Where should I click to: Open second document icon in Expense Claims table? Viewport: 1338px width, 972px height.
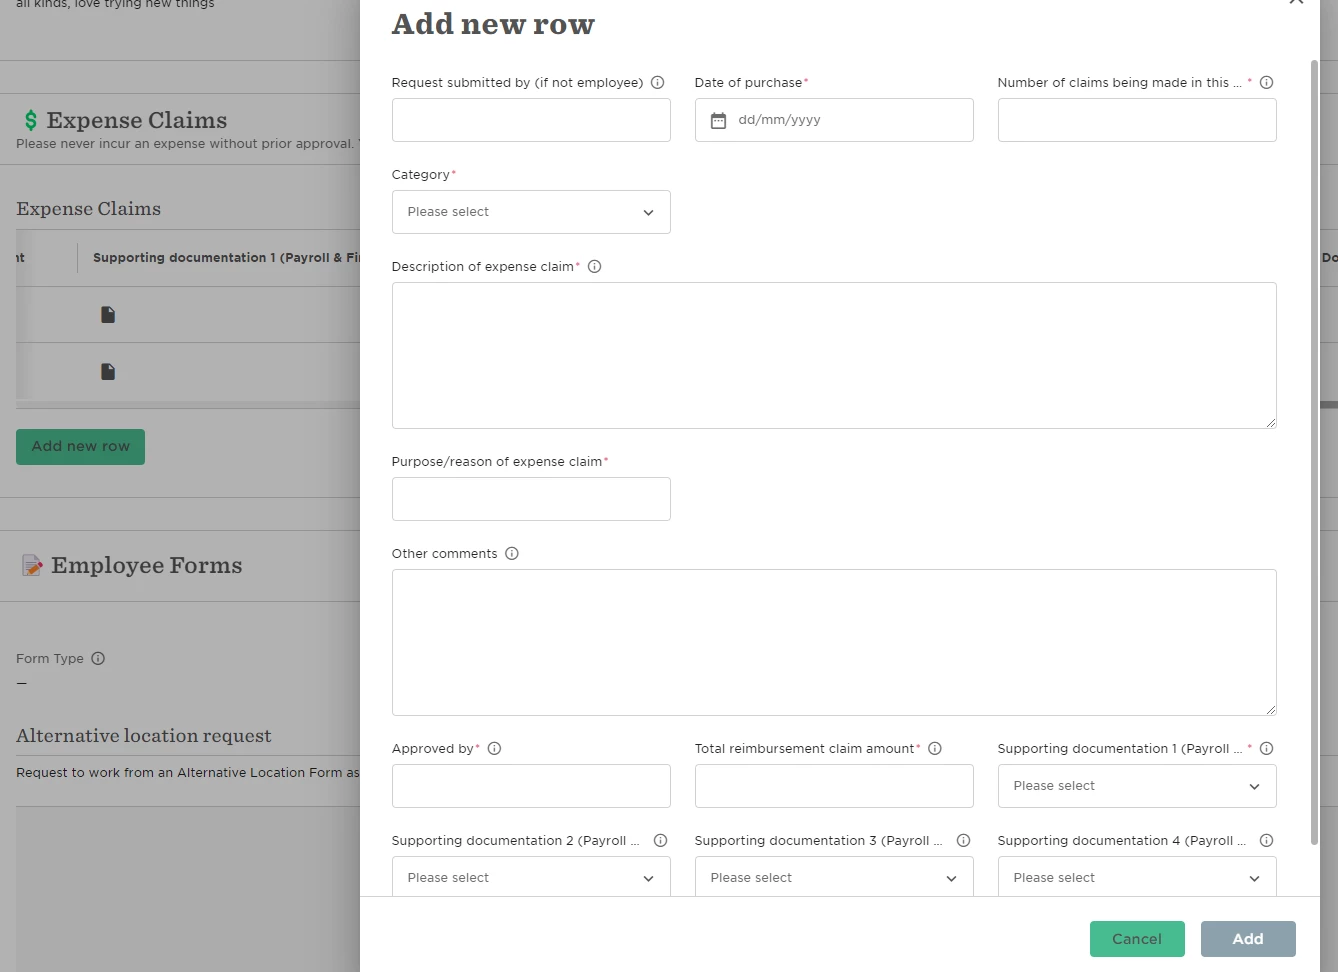coord(108,372)
